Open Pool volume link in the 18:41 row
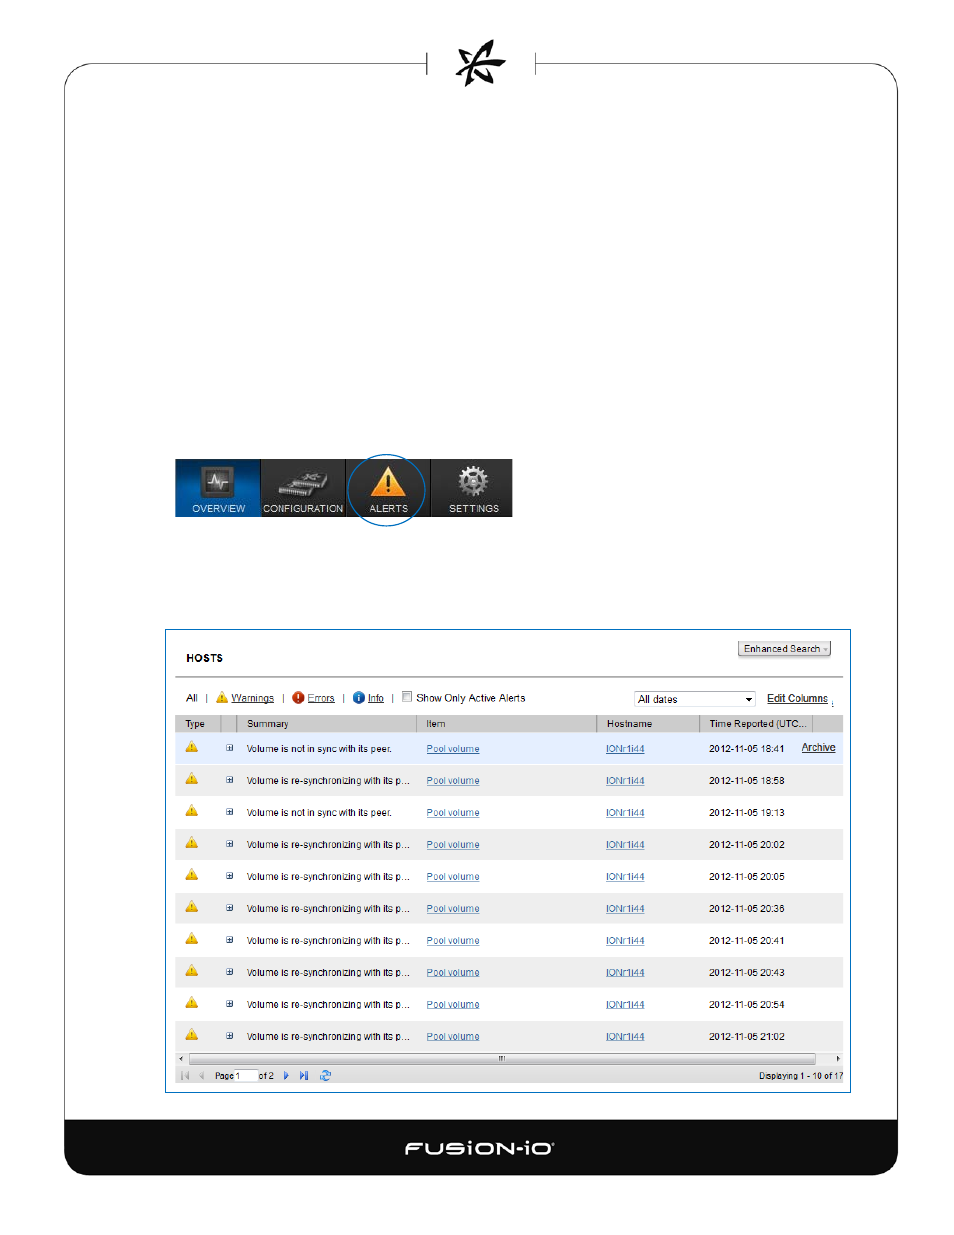 [453, 749]
